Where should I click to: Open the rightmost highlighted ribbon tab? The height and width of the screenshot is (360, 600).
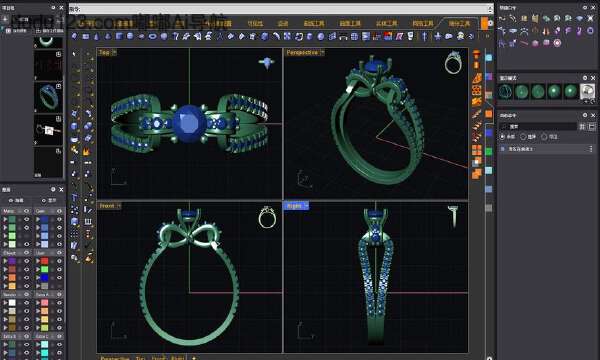(459, 23)
